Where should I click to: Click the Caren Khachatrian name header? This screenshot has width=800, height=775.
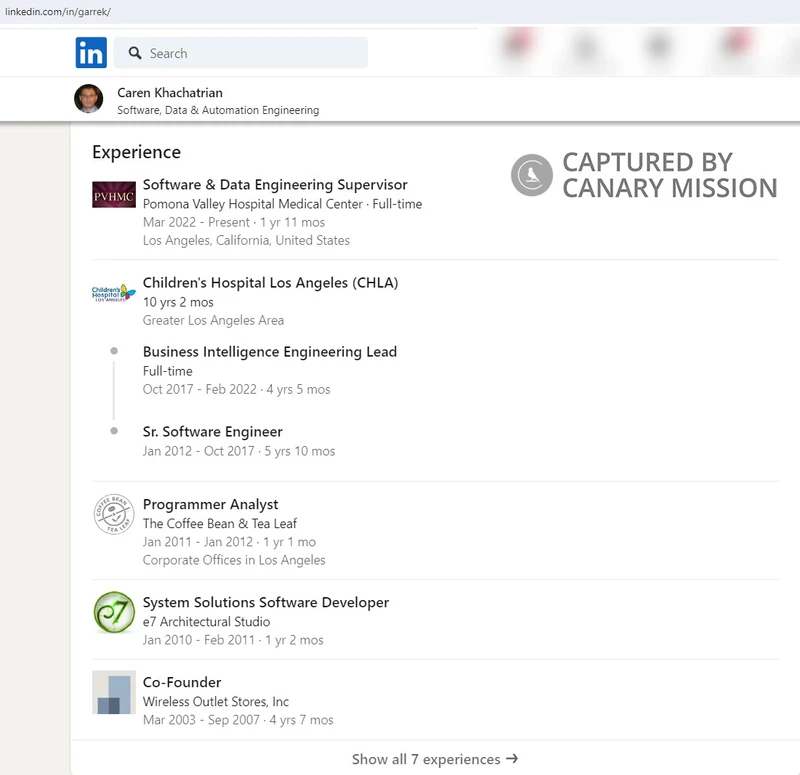pos(170,93)
